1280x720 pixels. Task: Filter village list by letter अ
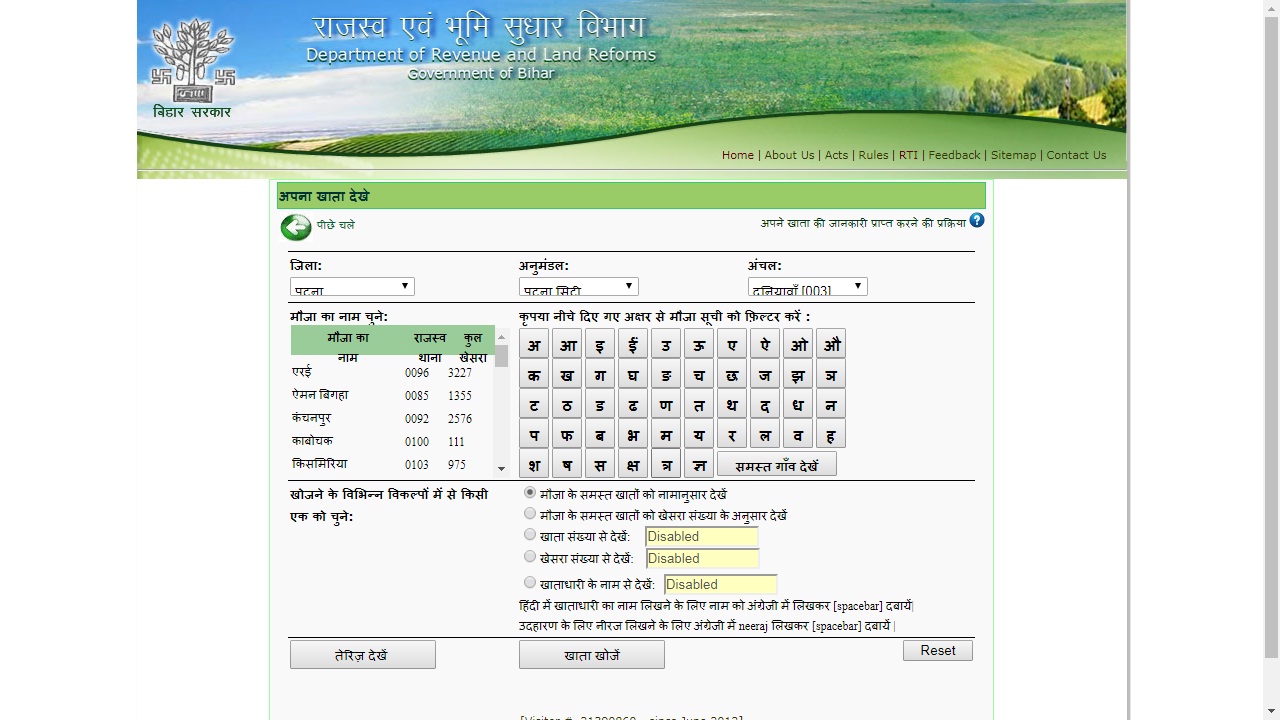[x=534, y=345]
